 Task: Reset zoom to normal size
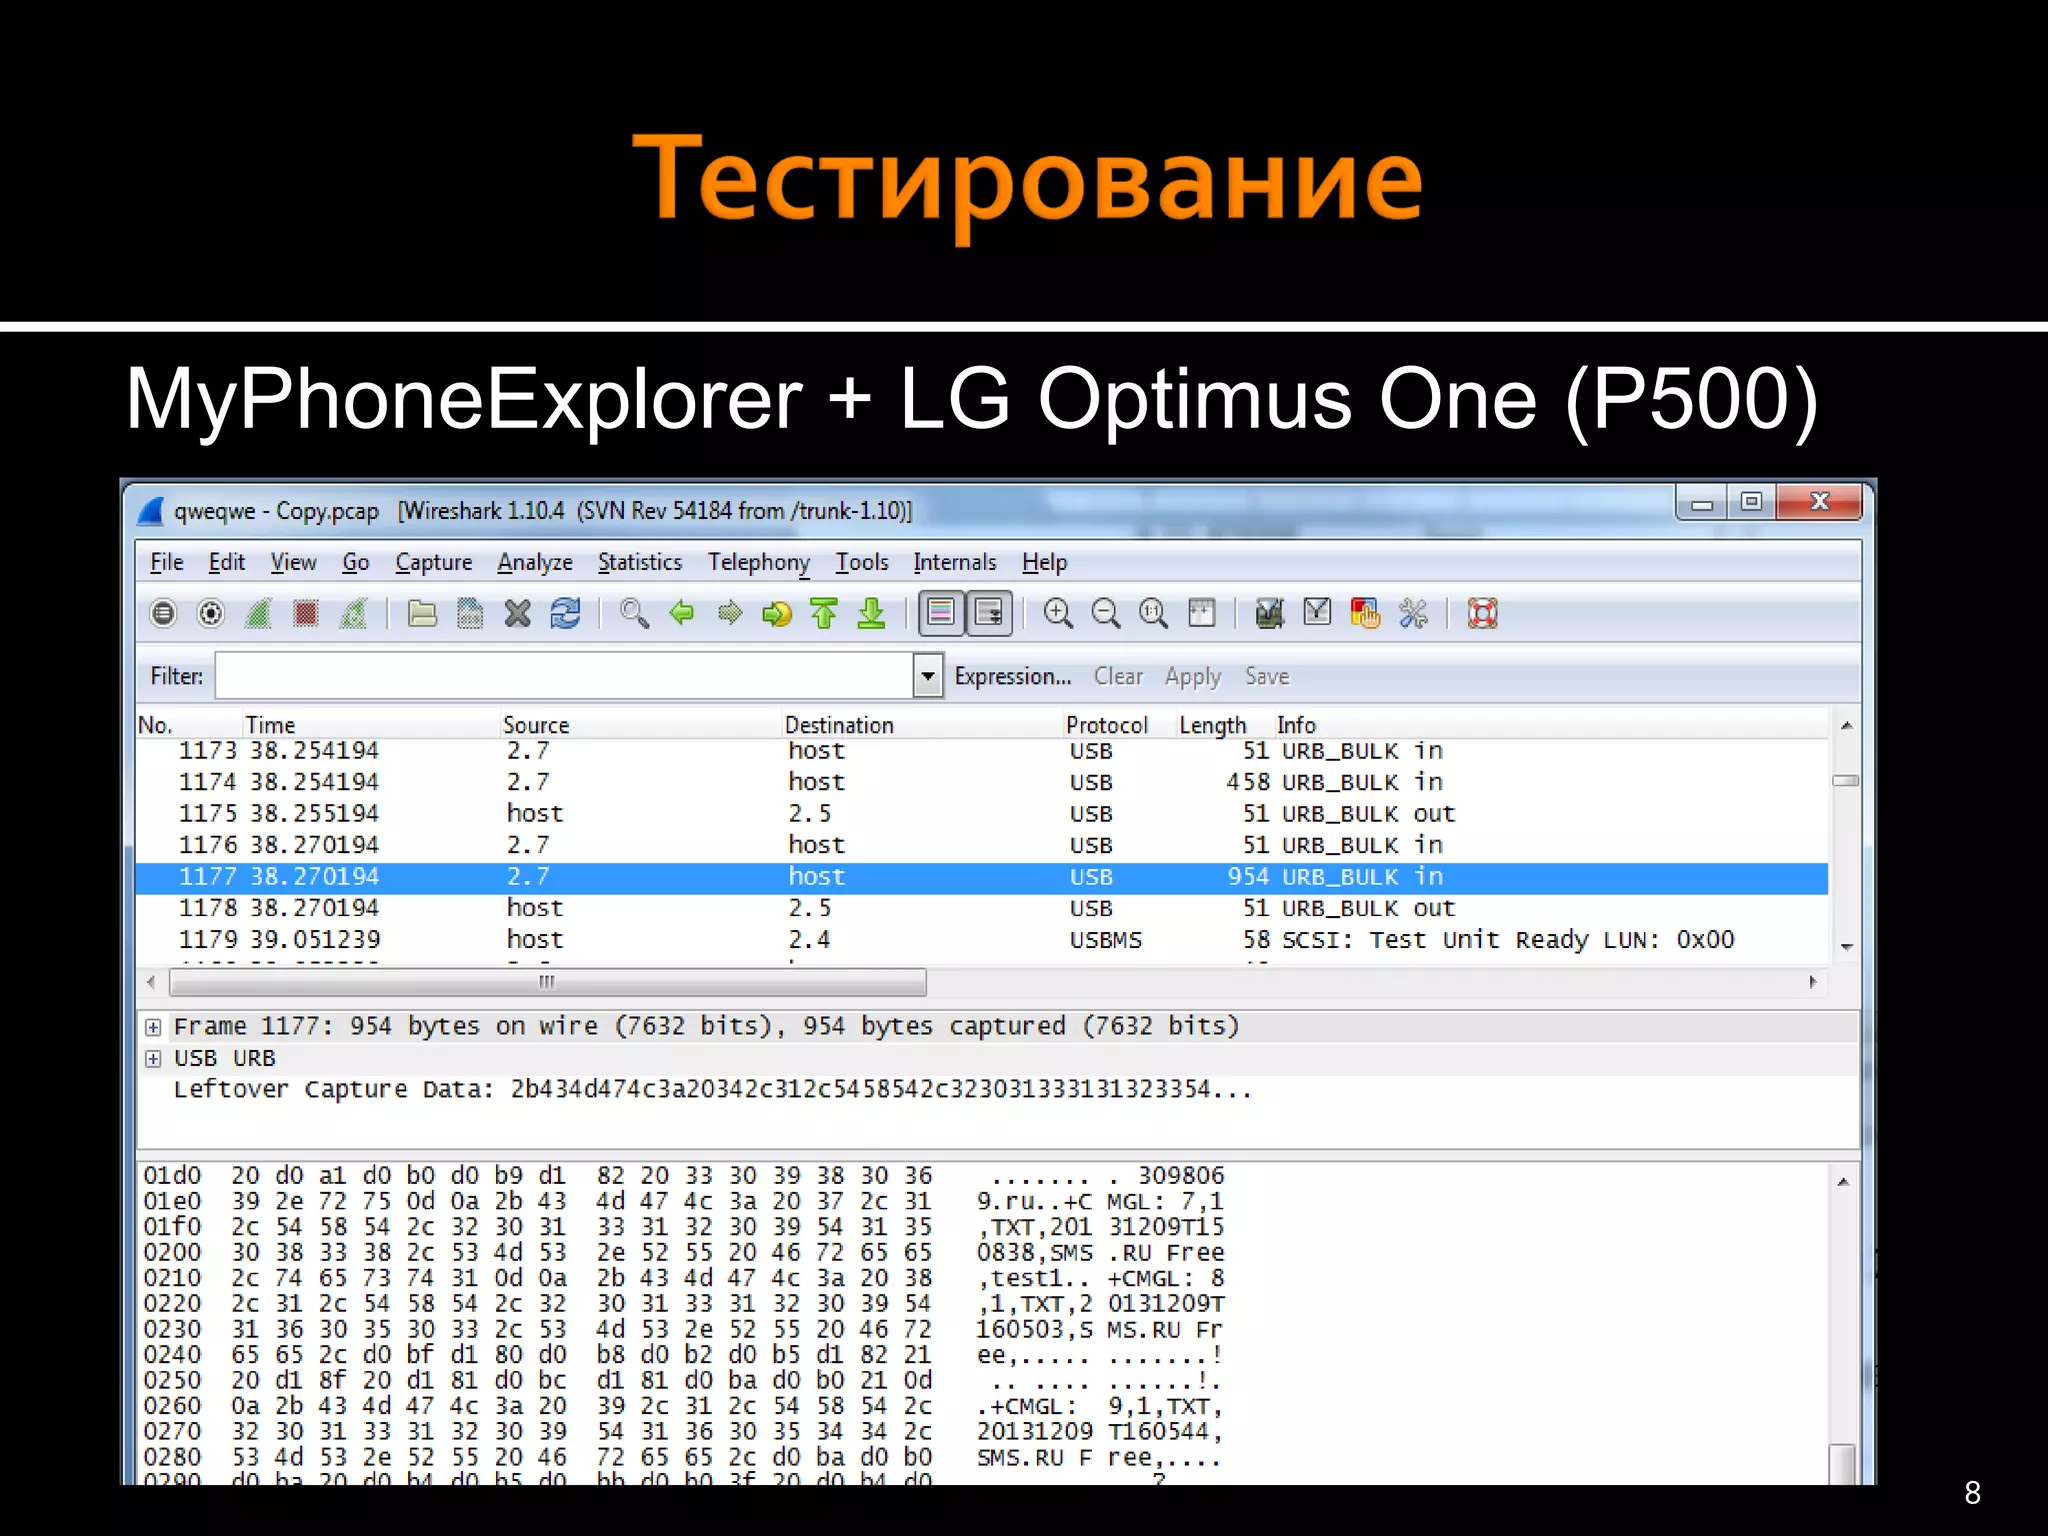1153,613
